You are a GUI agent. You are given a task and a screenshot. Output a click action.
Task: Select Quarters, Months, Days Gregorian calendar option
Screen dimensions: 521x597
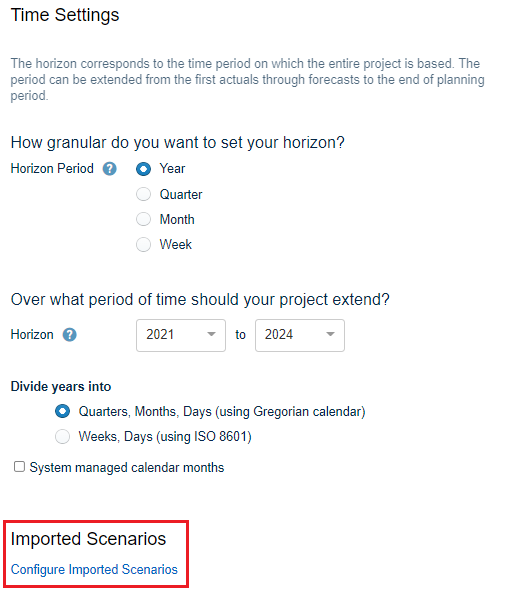[62, 411]
